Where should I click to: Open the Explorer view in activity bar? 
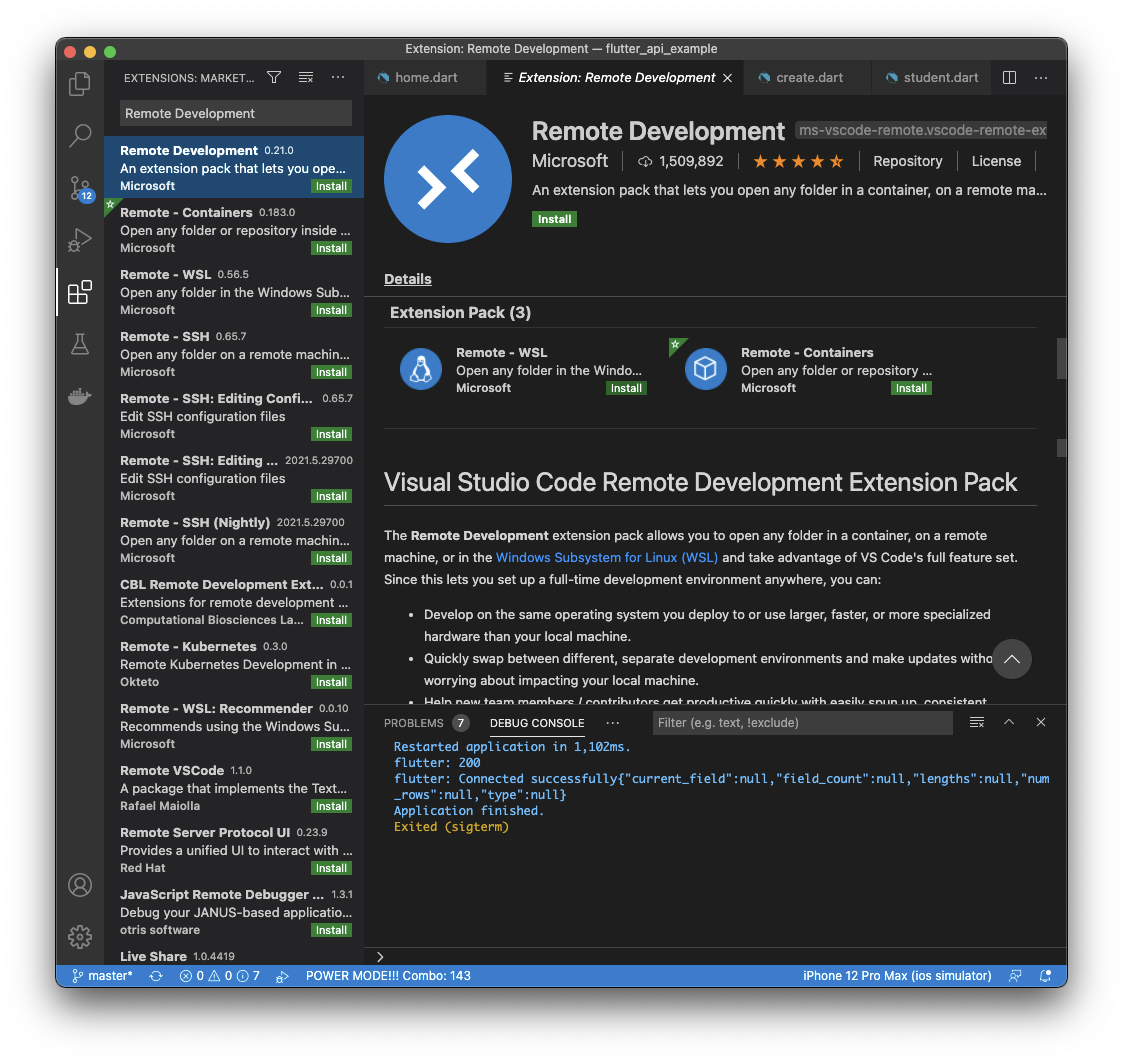(79, 83)
